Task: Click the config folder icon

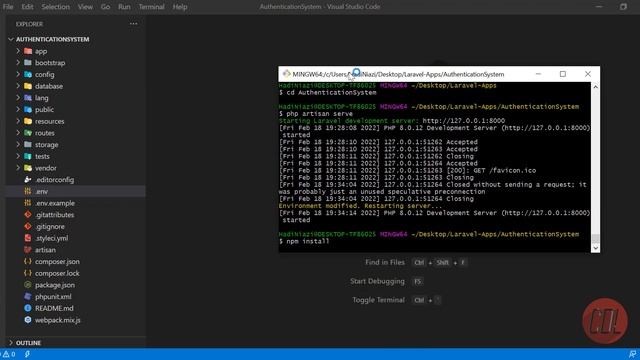Action: coord(28,74)
